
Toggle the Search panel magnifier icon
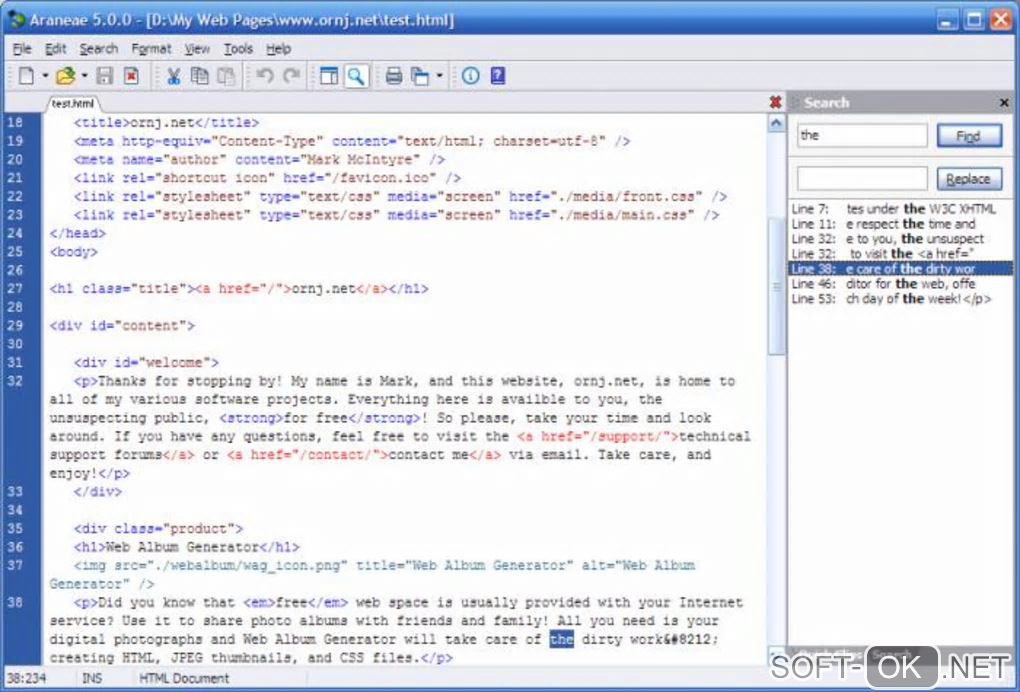(x=356, y=76)
